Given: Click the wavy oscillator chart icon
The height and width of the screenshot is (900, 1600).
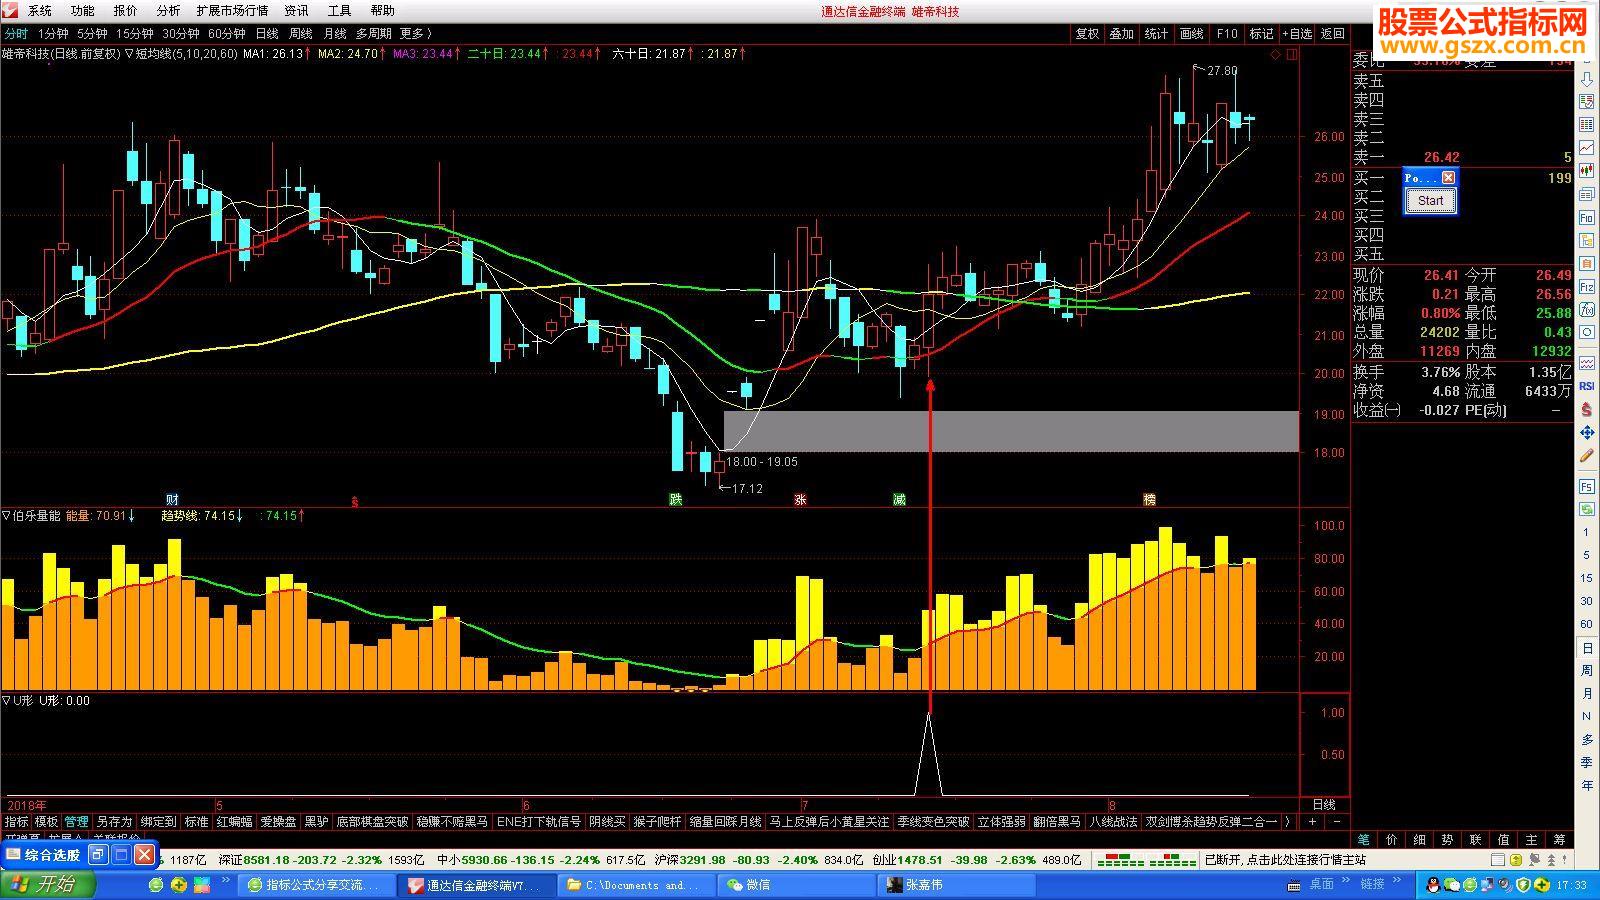Looking at the screenshot, I should pyautogui.click(x=1587, y=362).
